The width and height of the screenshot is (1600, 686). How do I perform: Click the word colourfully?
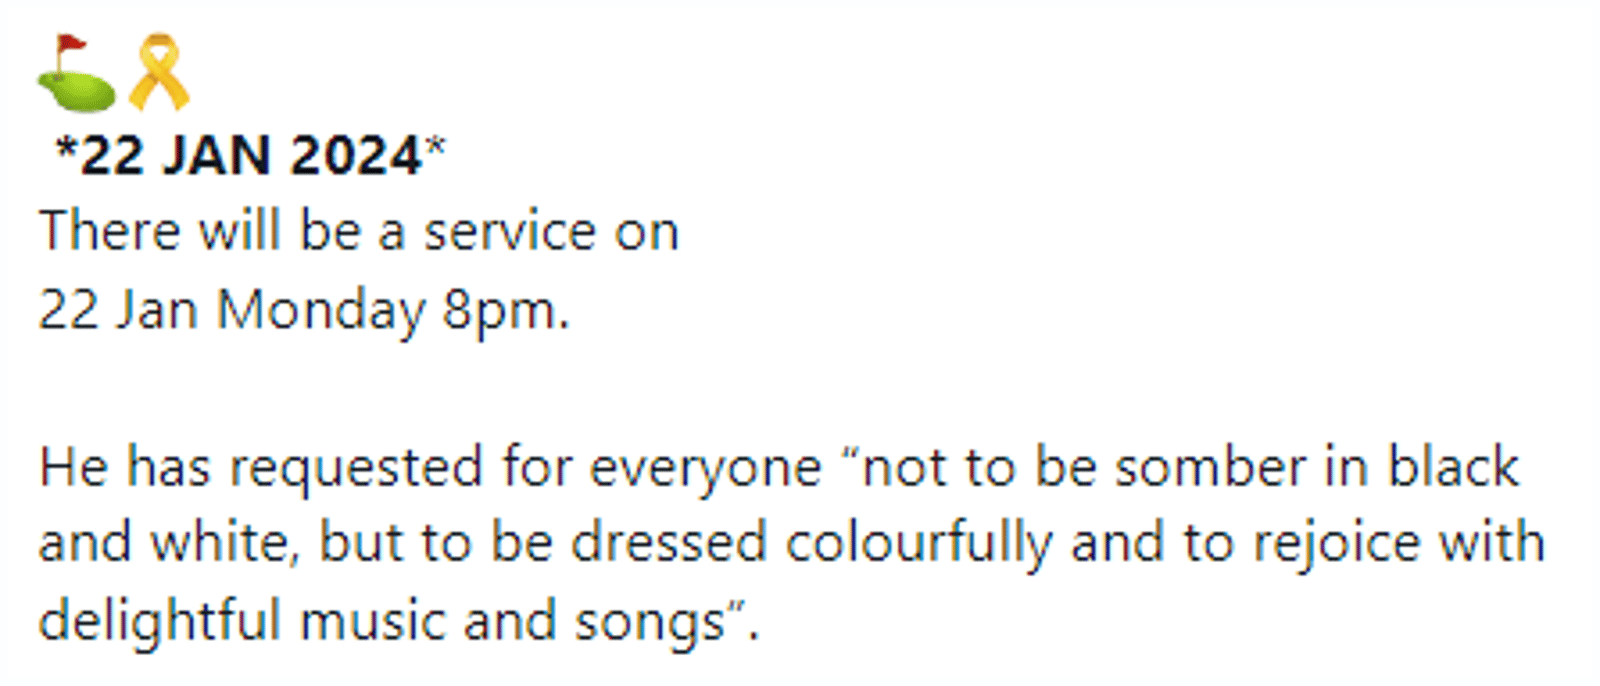click(919, 545)
